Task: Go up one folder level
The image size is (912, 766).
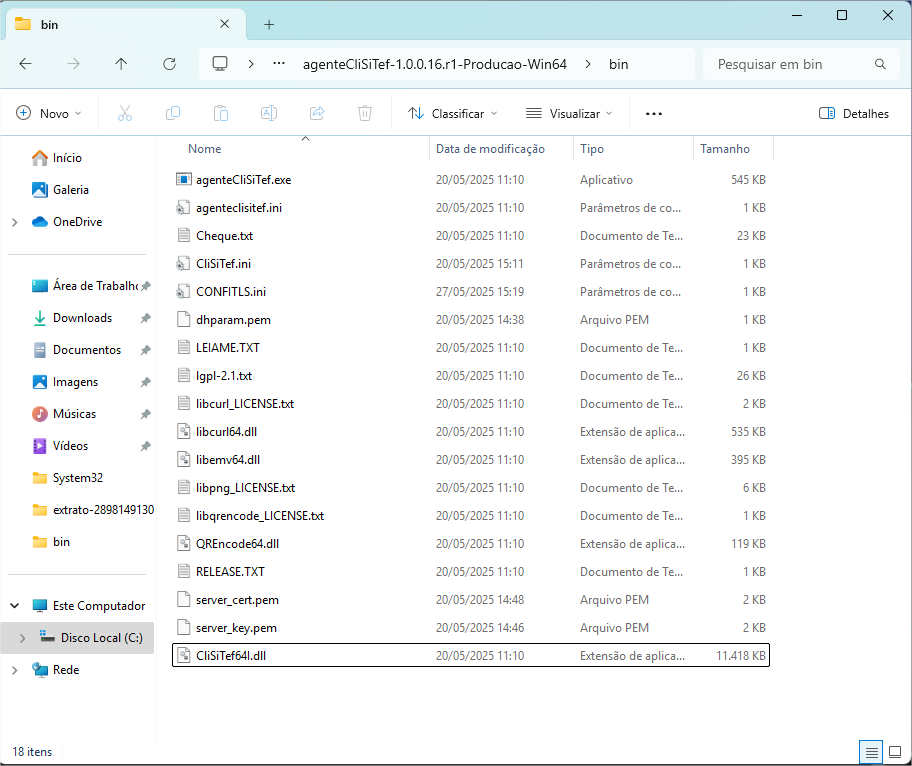Action: [121, 64]
